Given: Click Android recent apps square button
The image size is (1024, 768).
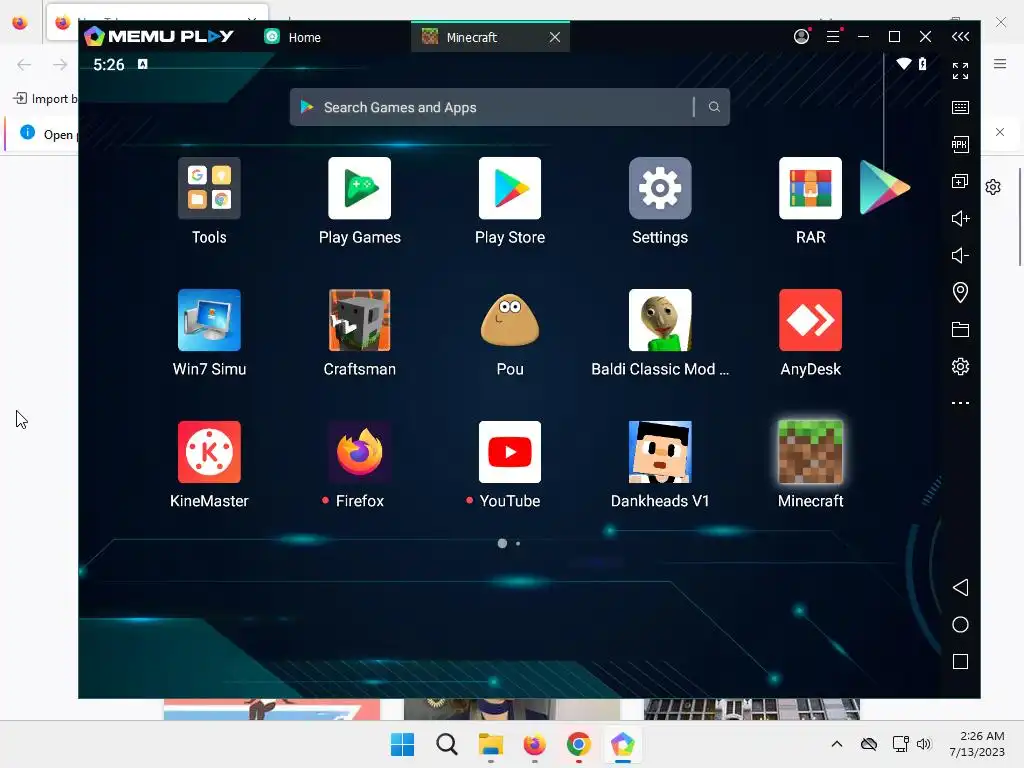Looking at the screenshot, I should point(960,662).
